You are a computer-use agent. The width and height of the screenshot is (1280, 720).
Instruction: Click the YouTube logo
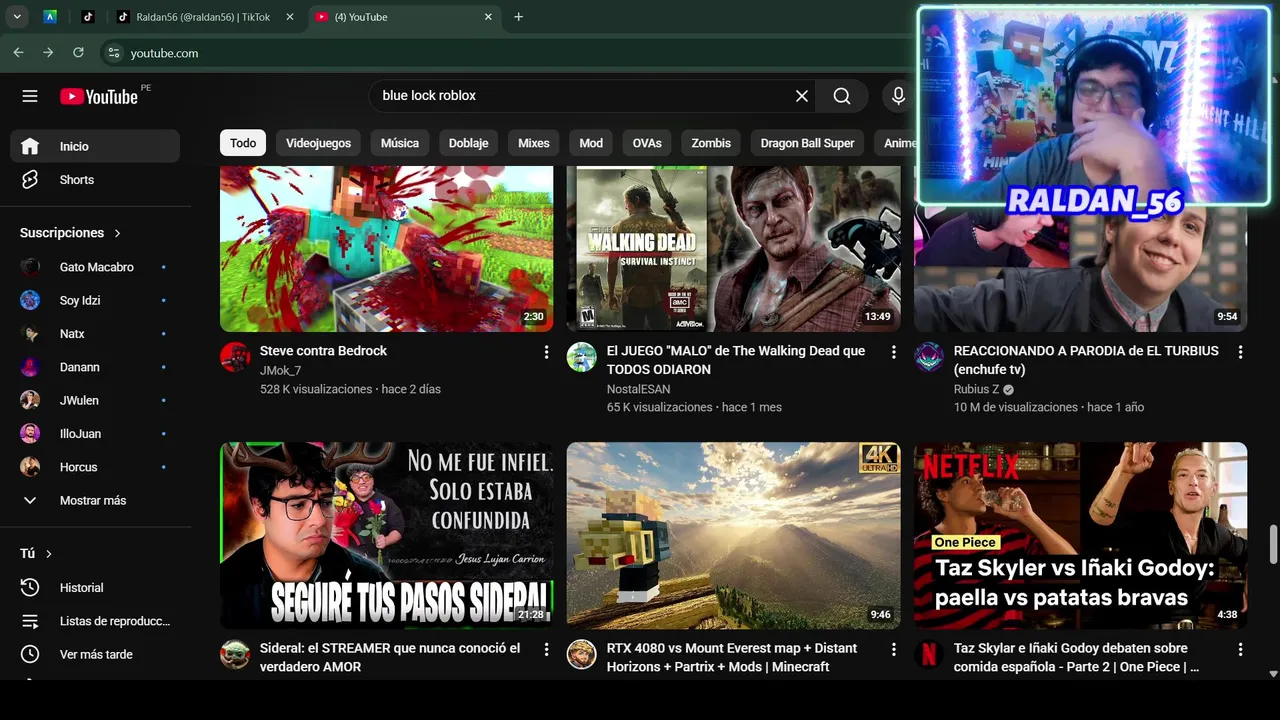pyautogui.click(x=99, y=96)
